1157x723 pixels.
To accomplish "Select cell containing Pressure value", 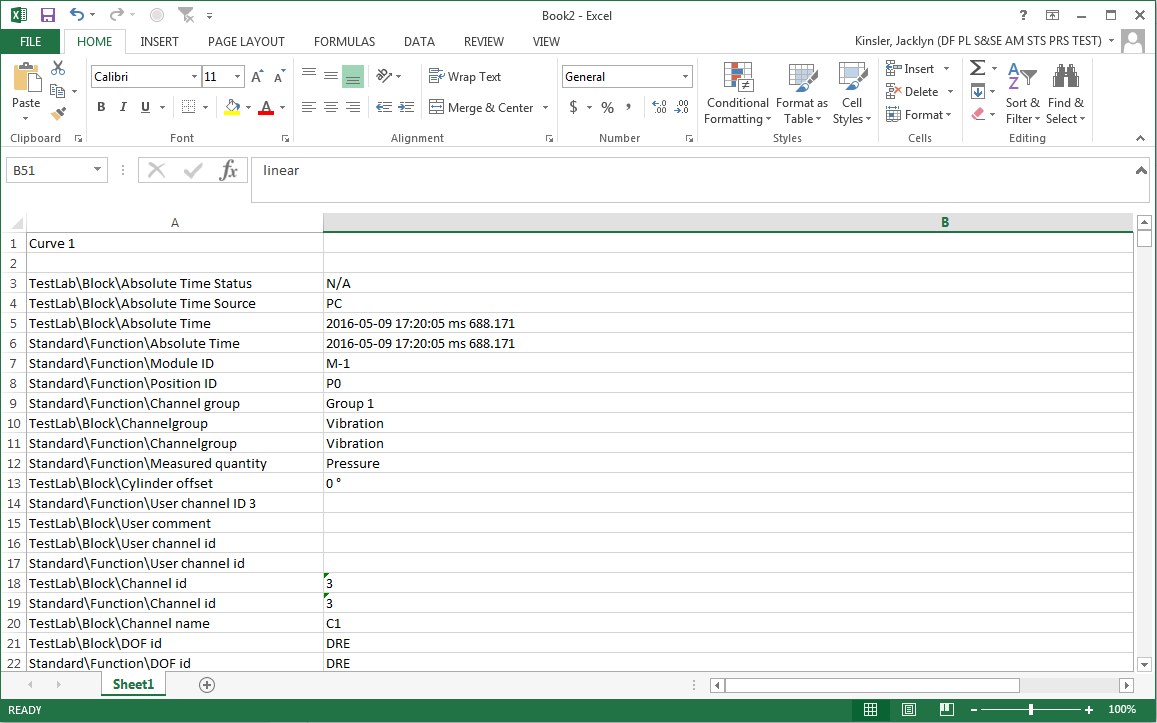I will [353, 463].
